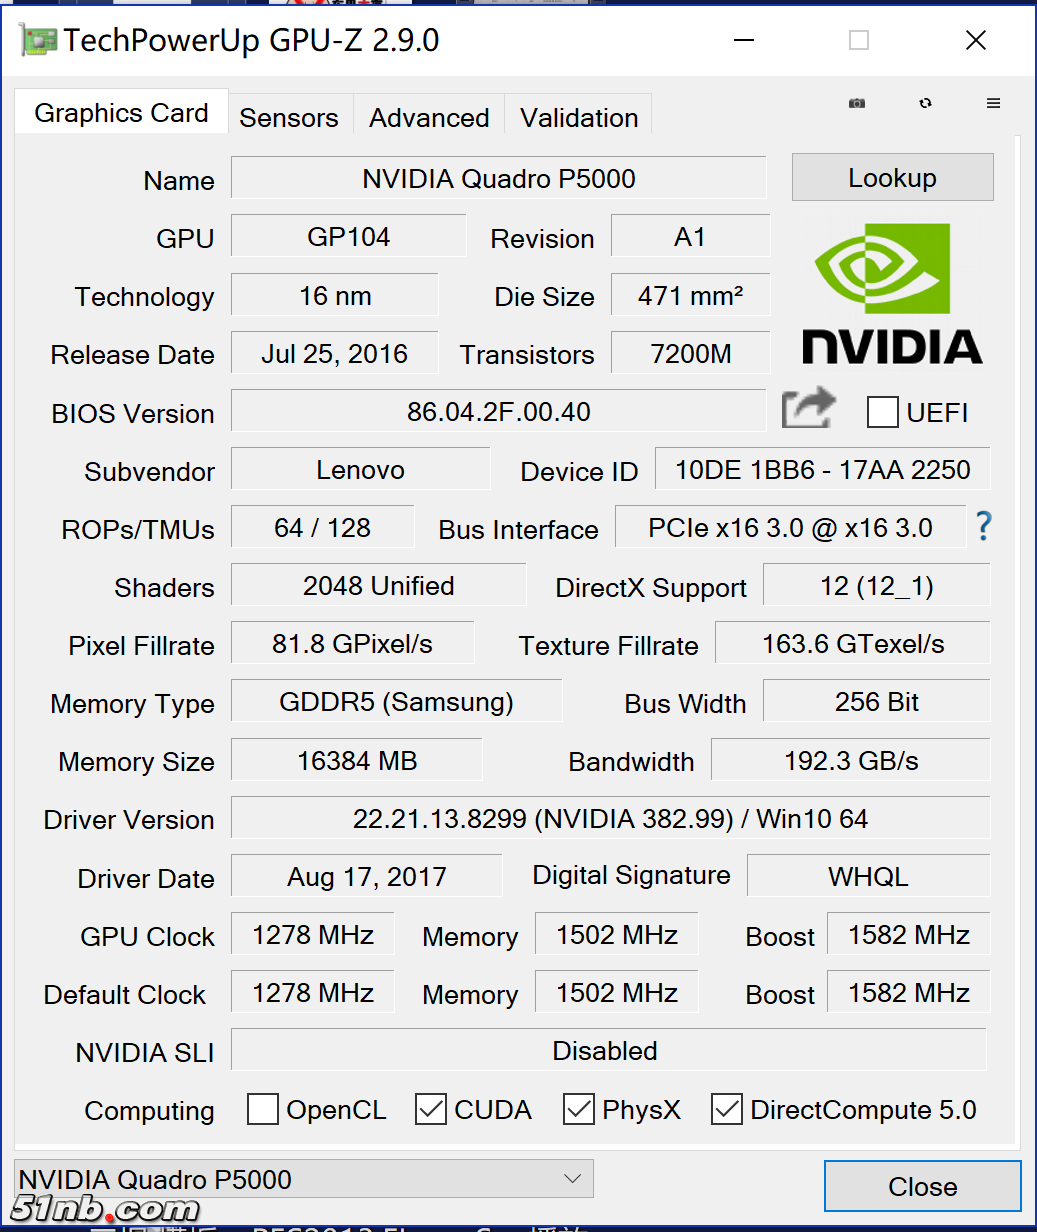The image size is (1037, 1232).
Task: Enable the OpenCL checkbox
Action: (263, 1109)
